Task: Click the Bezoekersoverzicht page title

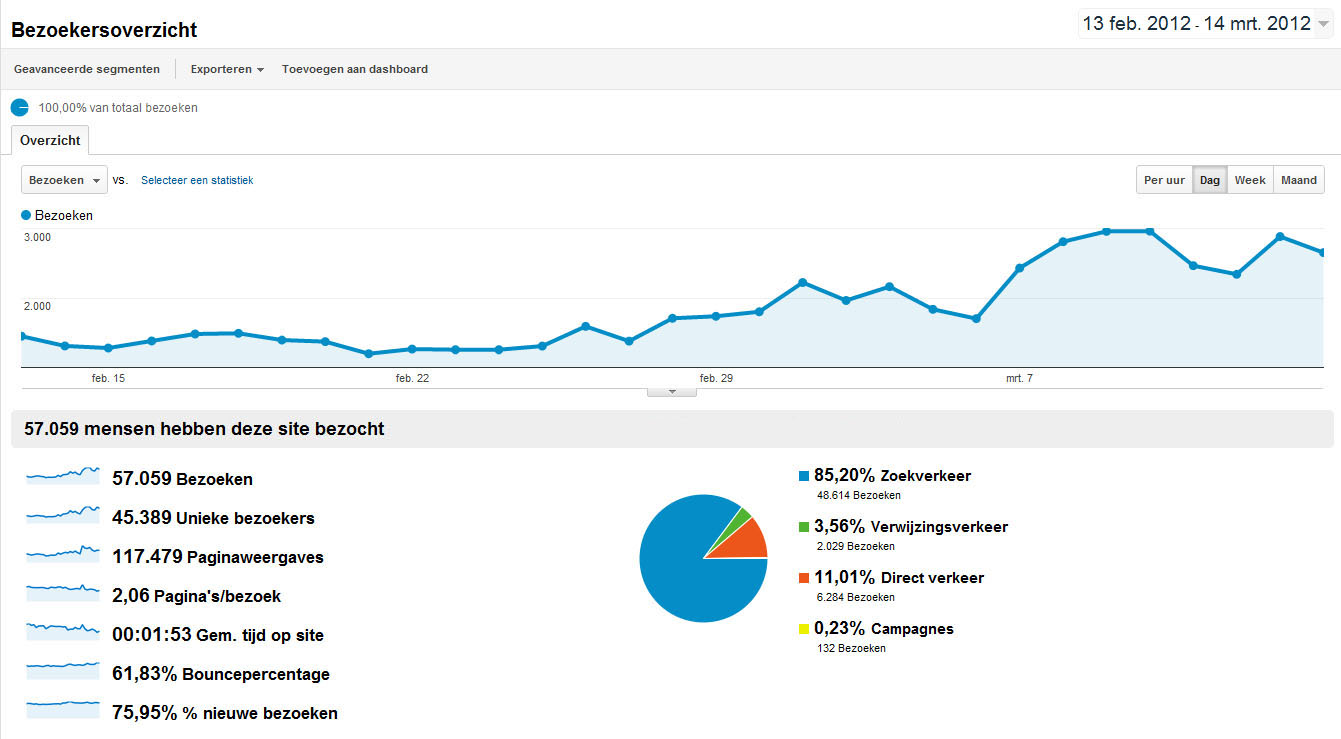Action: (x=104, y=30)
